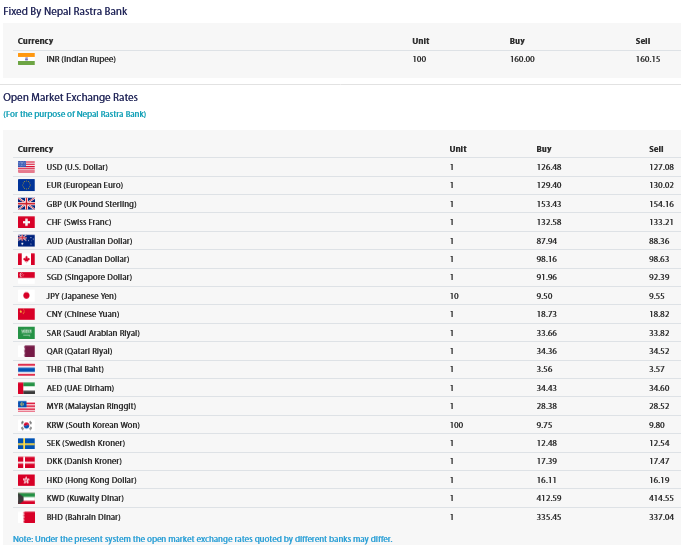Click the note about differing bank rates
The image size is (681, 545).
[x=202, y=539]
